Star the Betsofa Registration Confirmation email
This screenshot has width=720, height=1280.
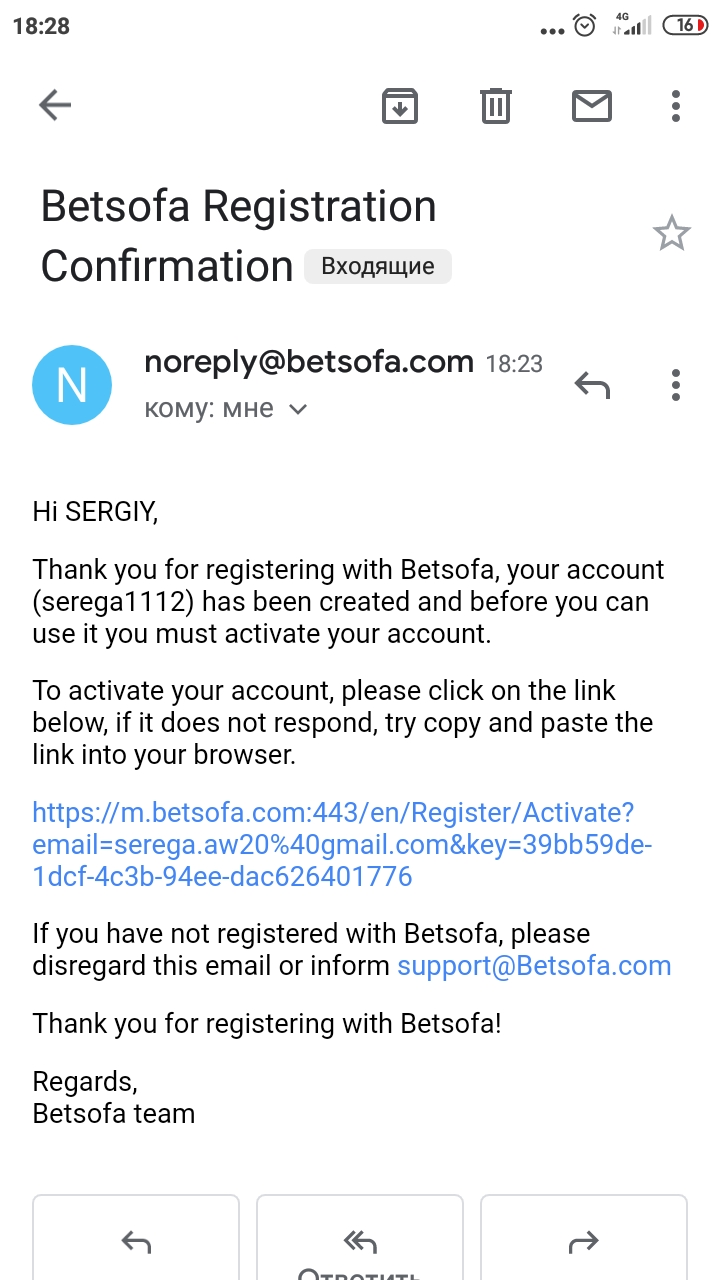pyautogui.click(x=671, y=235)
